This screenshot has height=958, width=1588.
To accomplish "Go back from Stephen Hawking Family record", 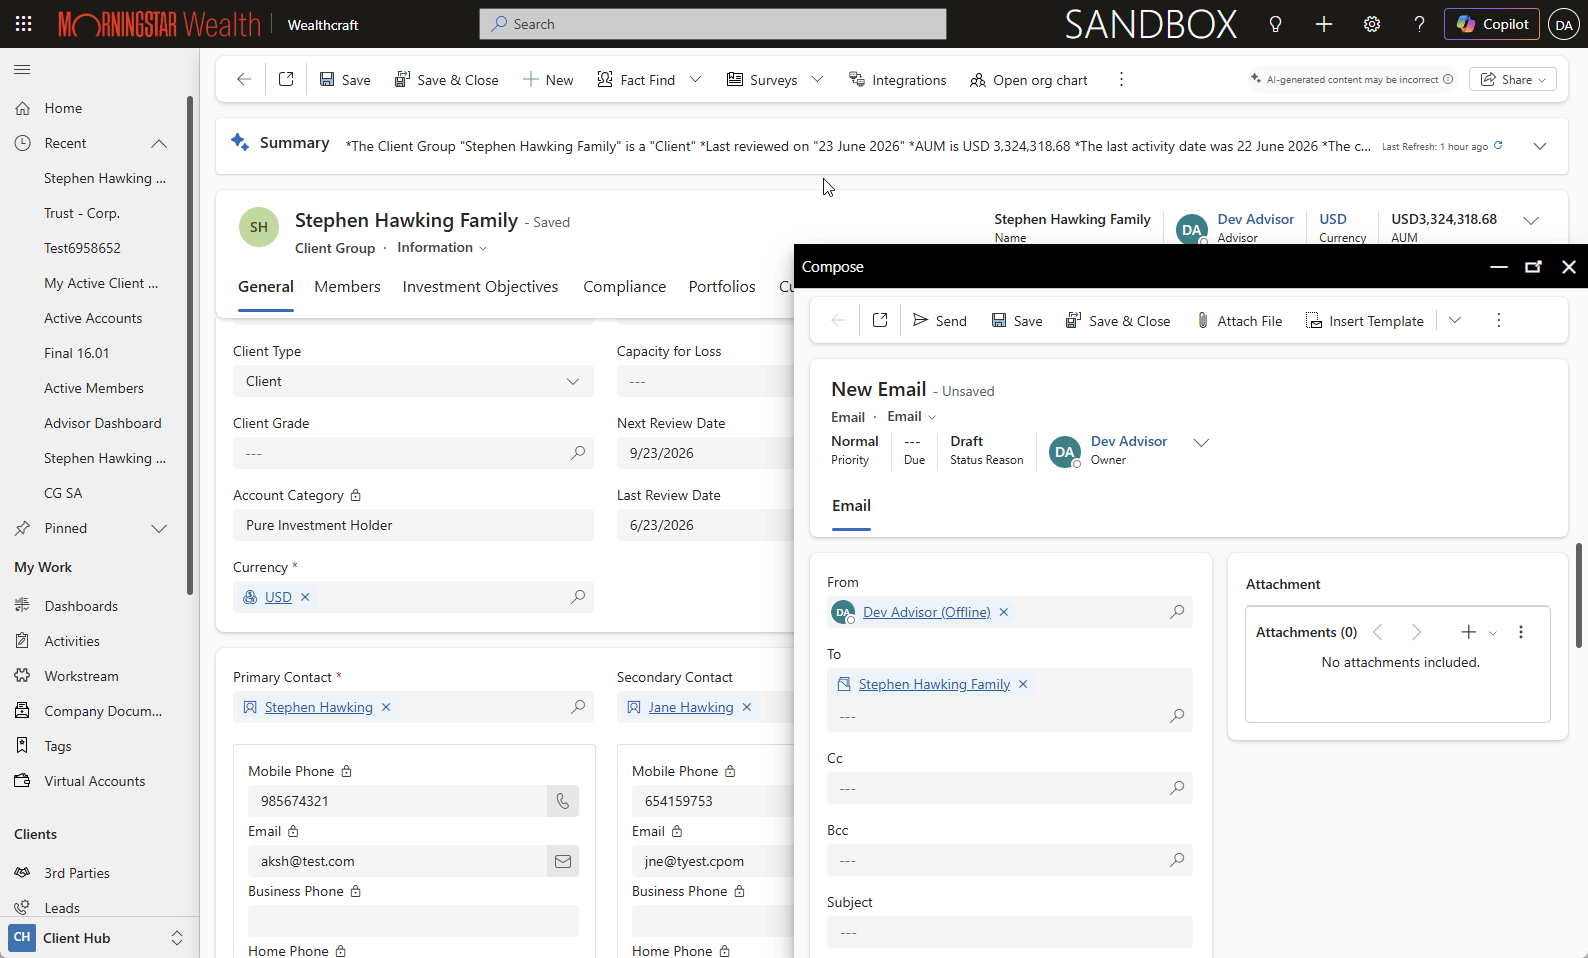I will (x=243, y=79).
